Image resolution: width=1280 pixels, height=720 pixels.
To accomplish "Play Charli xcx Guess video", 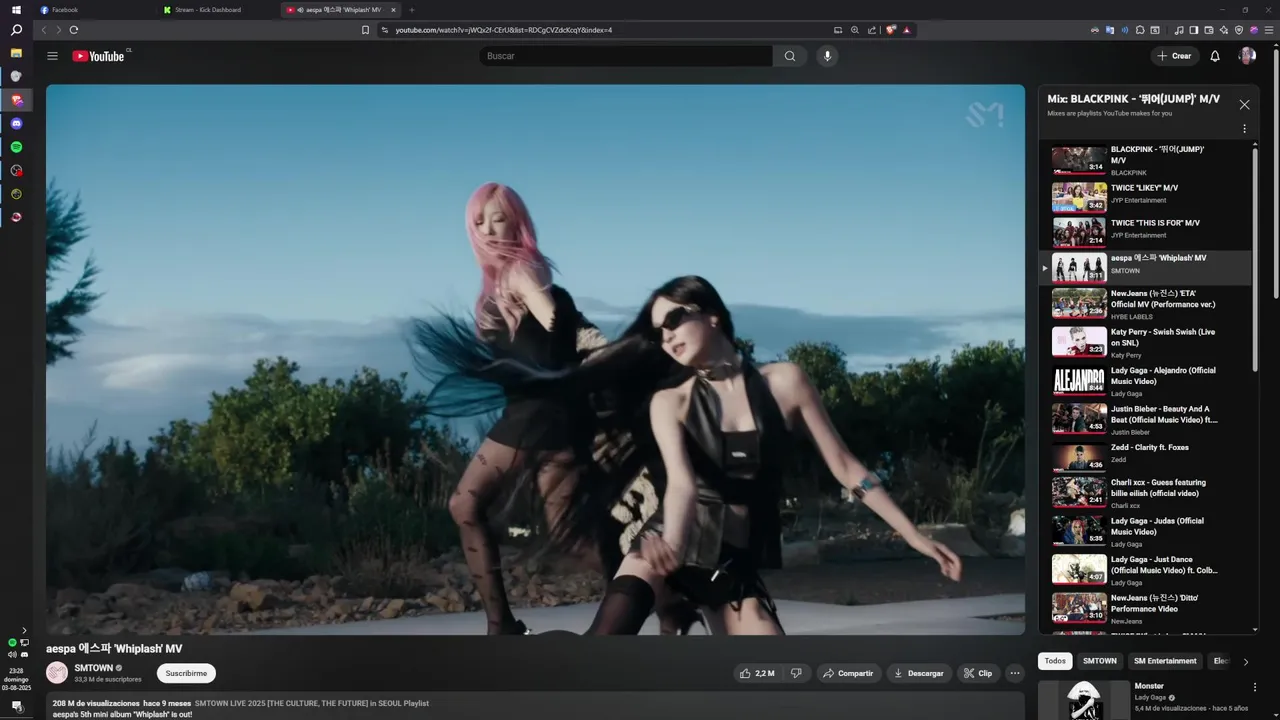I will [x=1145, y=493].
